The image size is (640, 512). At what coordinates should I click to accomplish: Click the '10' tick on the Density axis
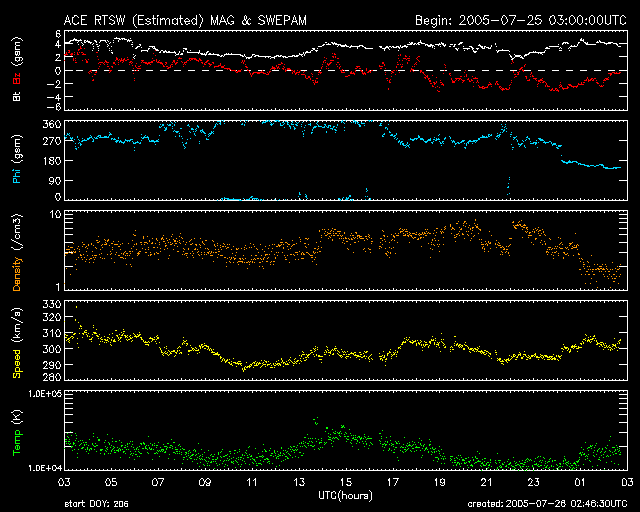pos(56,214)
